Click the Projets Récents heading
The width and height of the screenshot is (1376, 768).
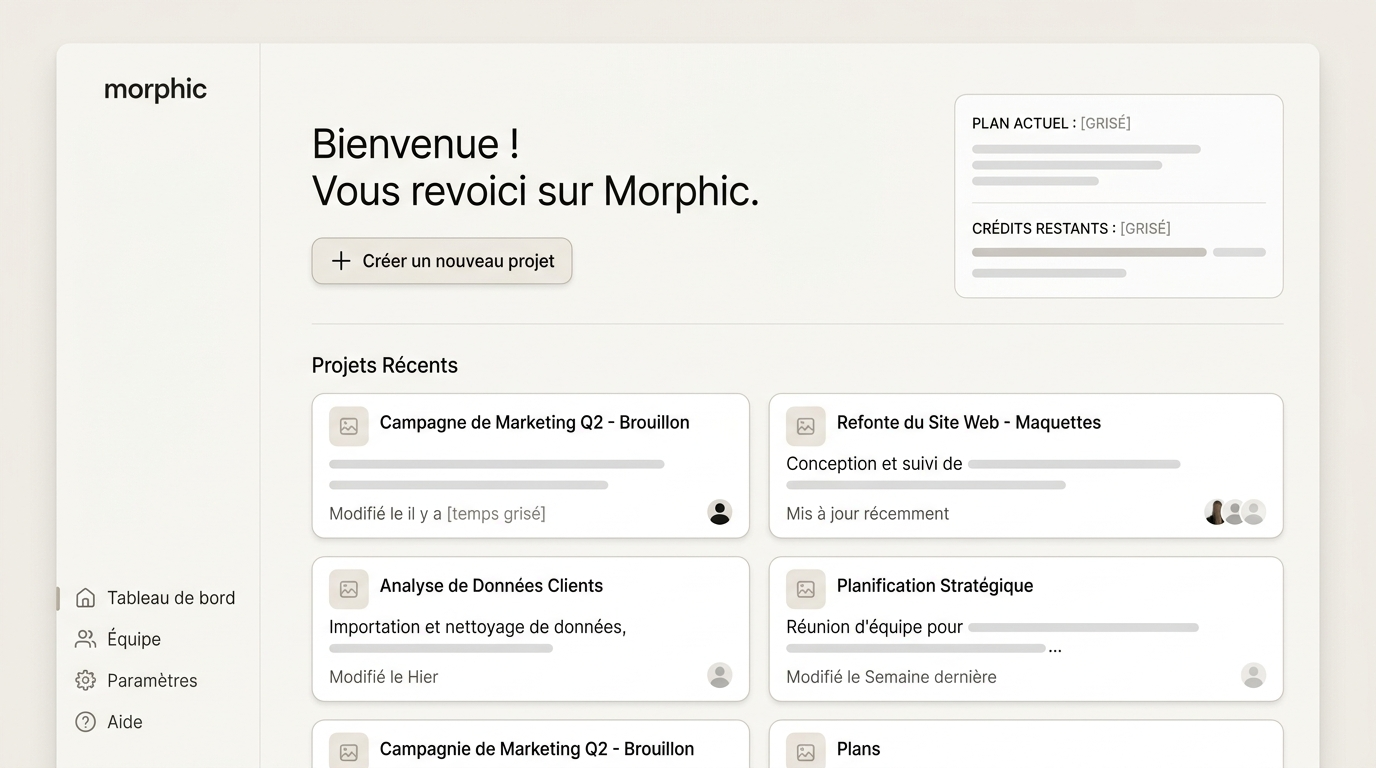click(385, 365)
